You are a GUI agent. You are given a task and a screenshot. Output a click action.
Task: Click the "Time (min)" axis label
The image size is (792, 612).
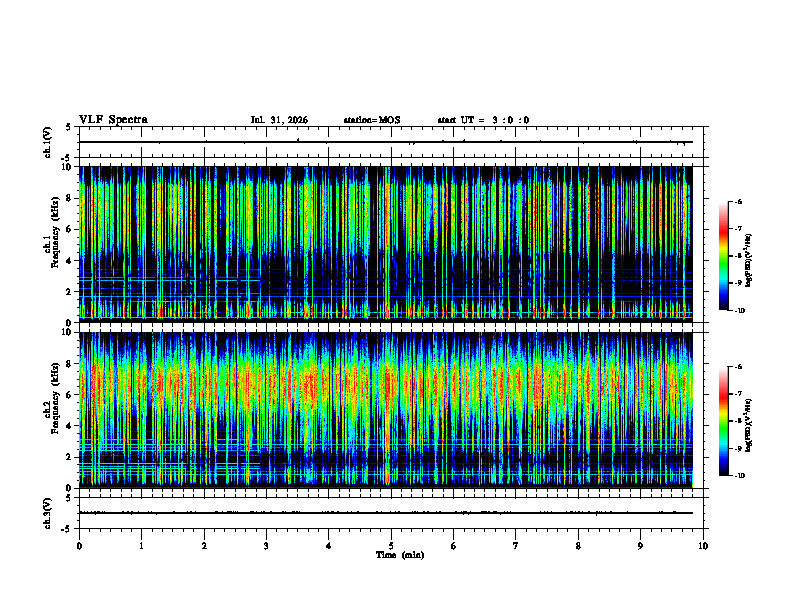tap(400, 555)
